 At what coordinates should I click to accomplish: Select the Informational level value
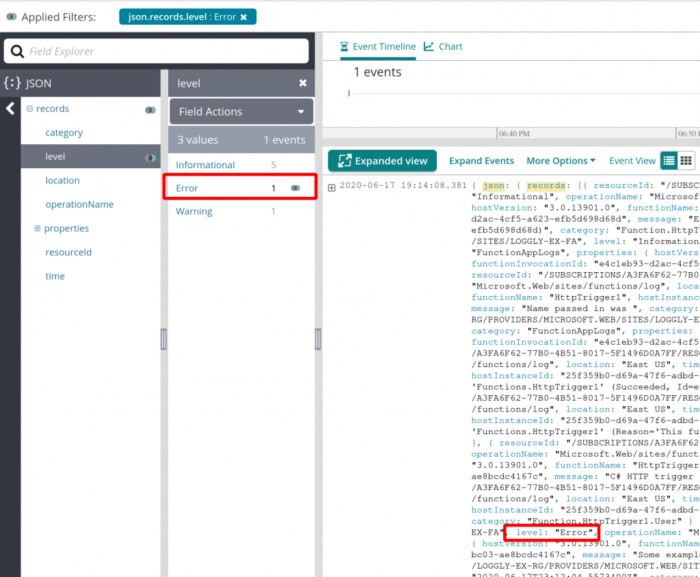[x=205, y=165]
